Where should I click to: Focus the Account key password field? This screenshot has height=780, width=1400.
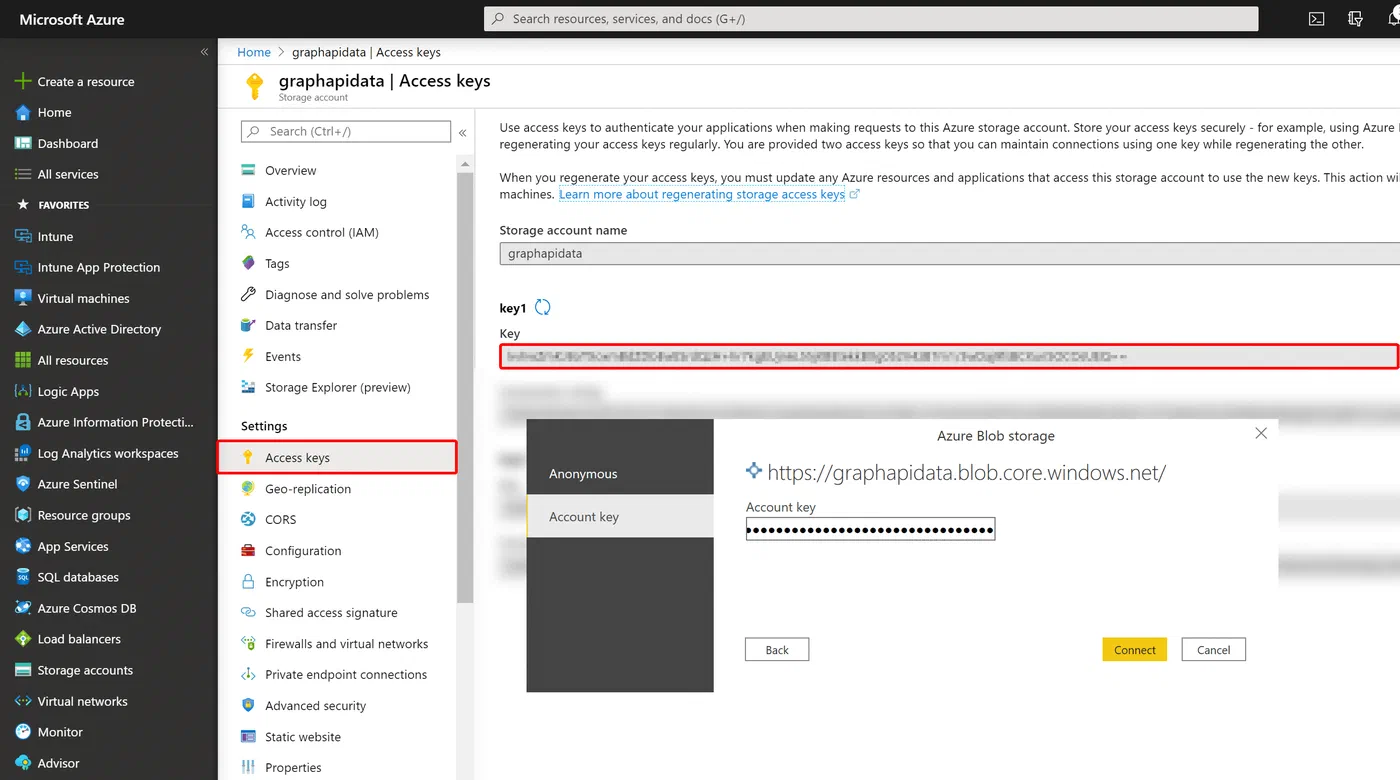tap(870, 530)
